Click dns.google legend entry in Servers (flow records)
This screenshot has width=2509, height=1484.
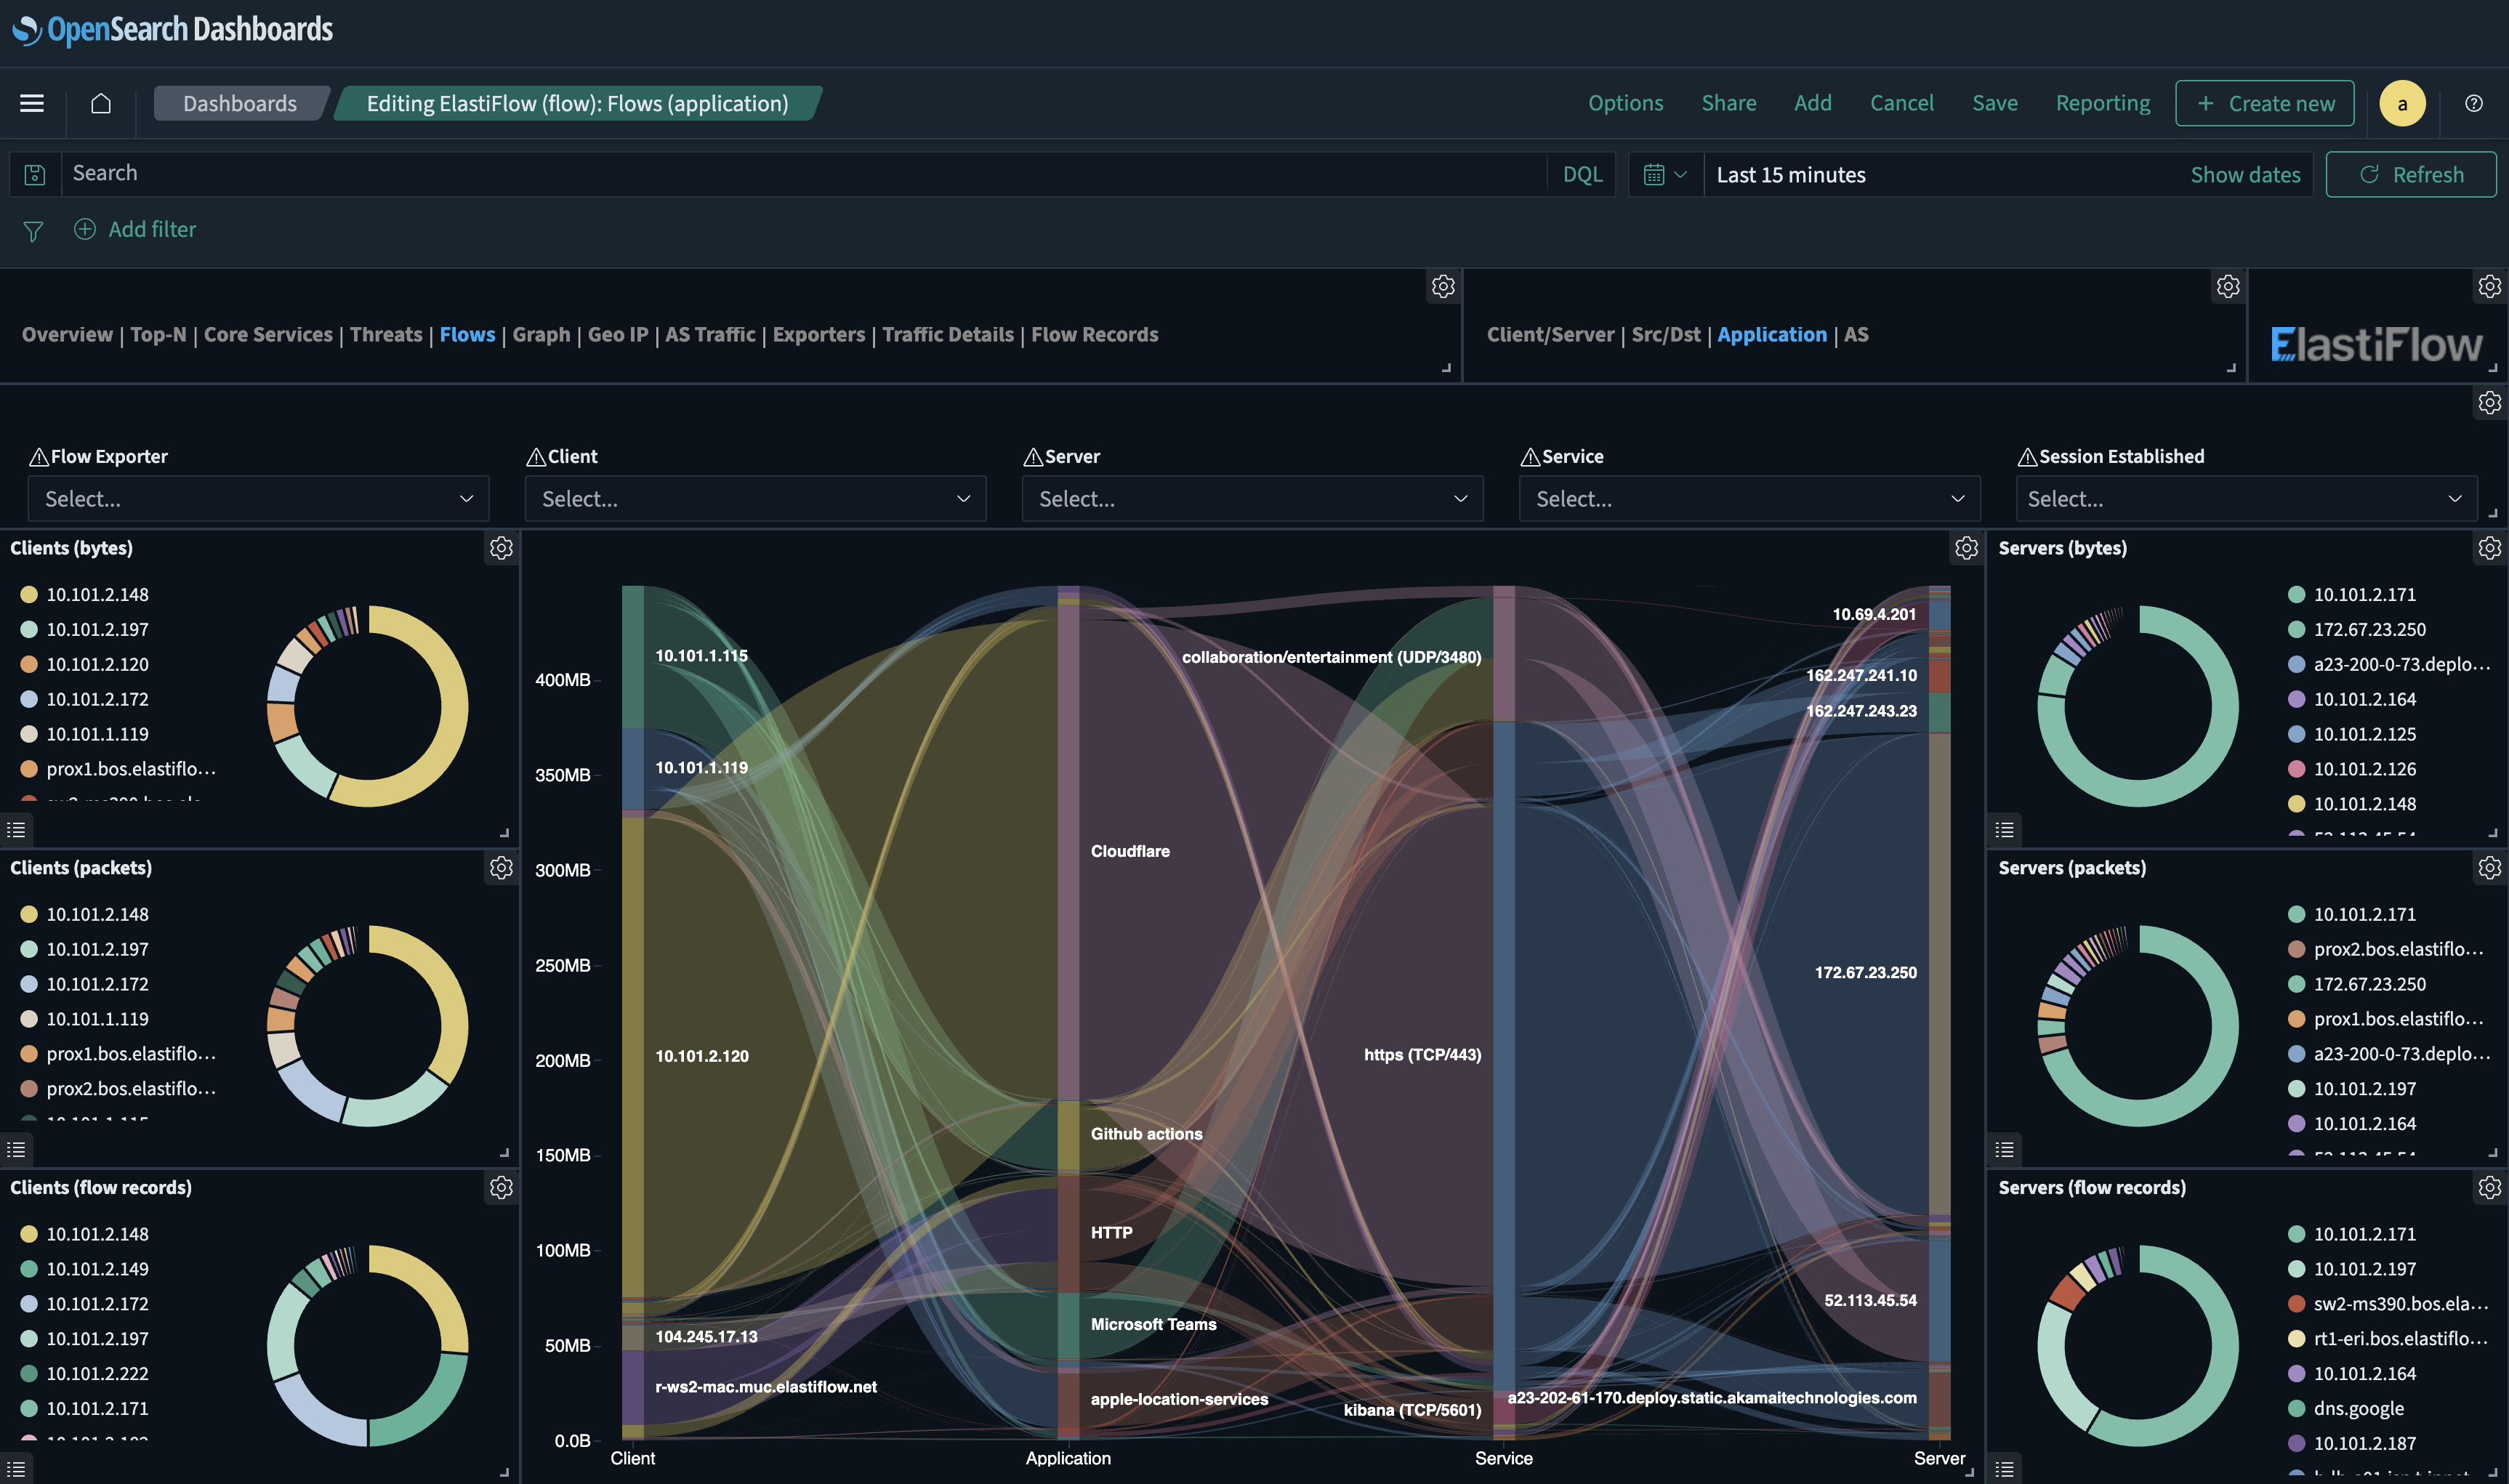tap(2358, 1408)
